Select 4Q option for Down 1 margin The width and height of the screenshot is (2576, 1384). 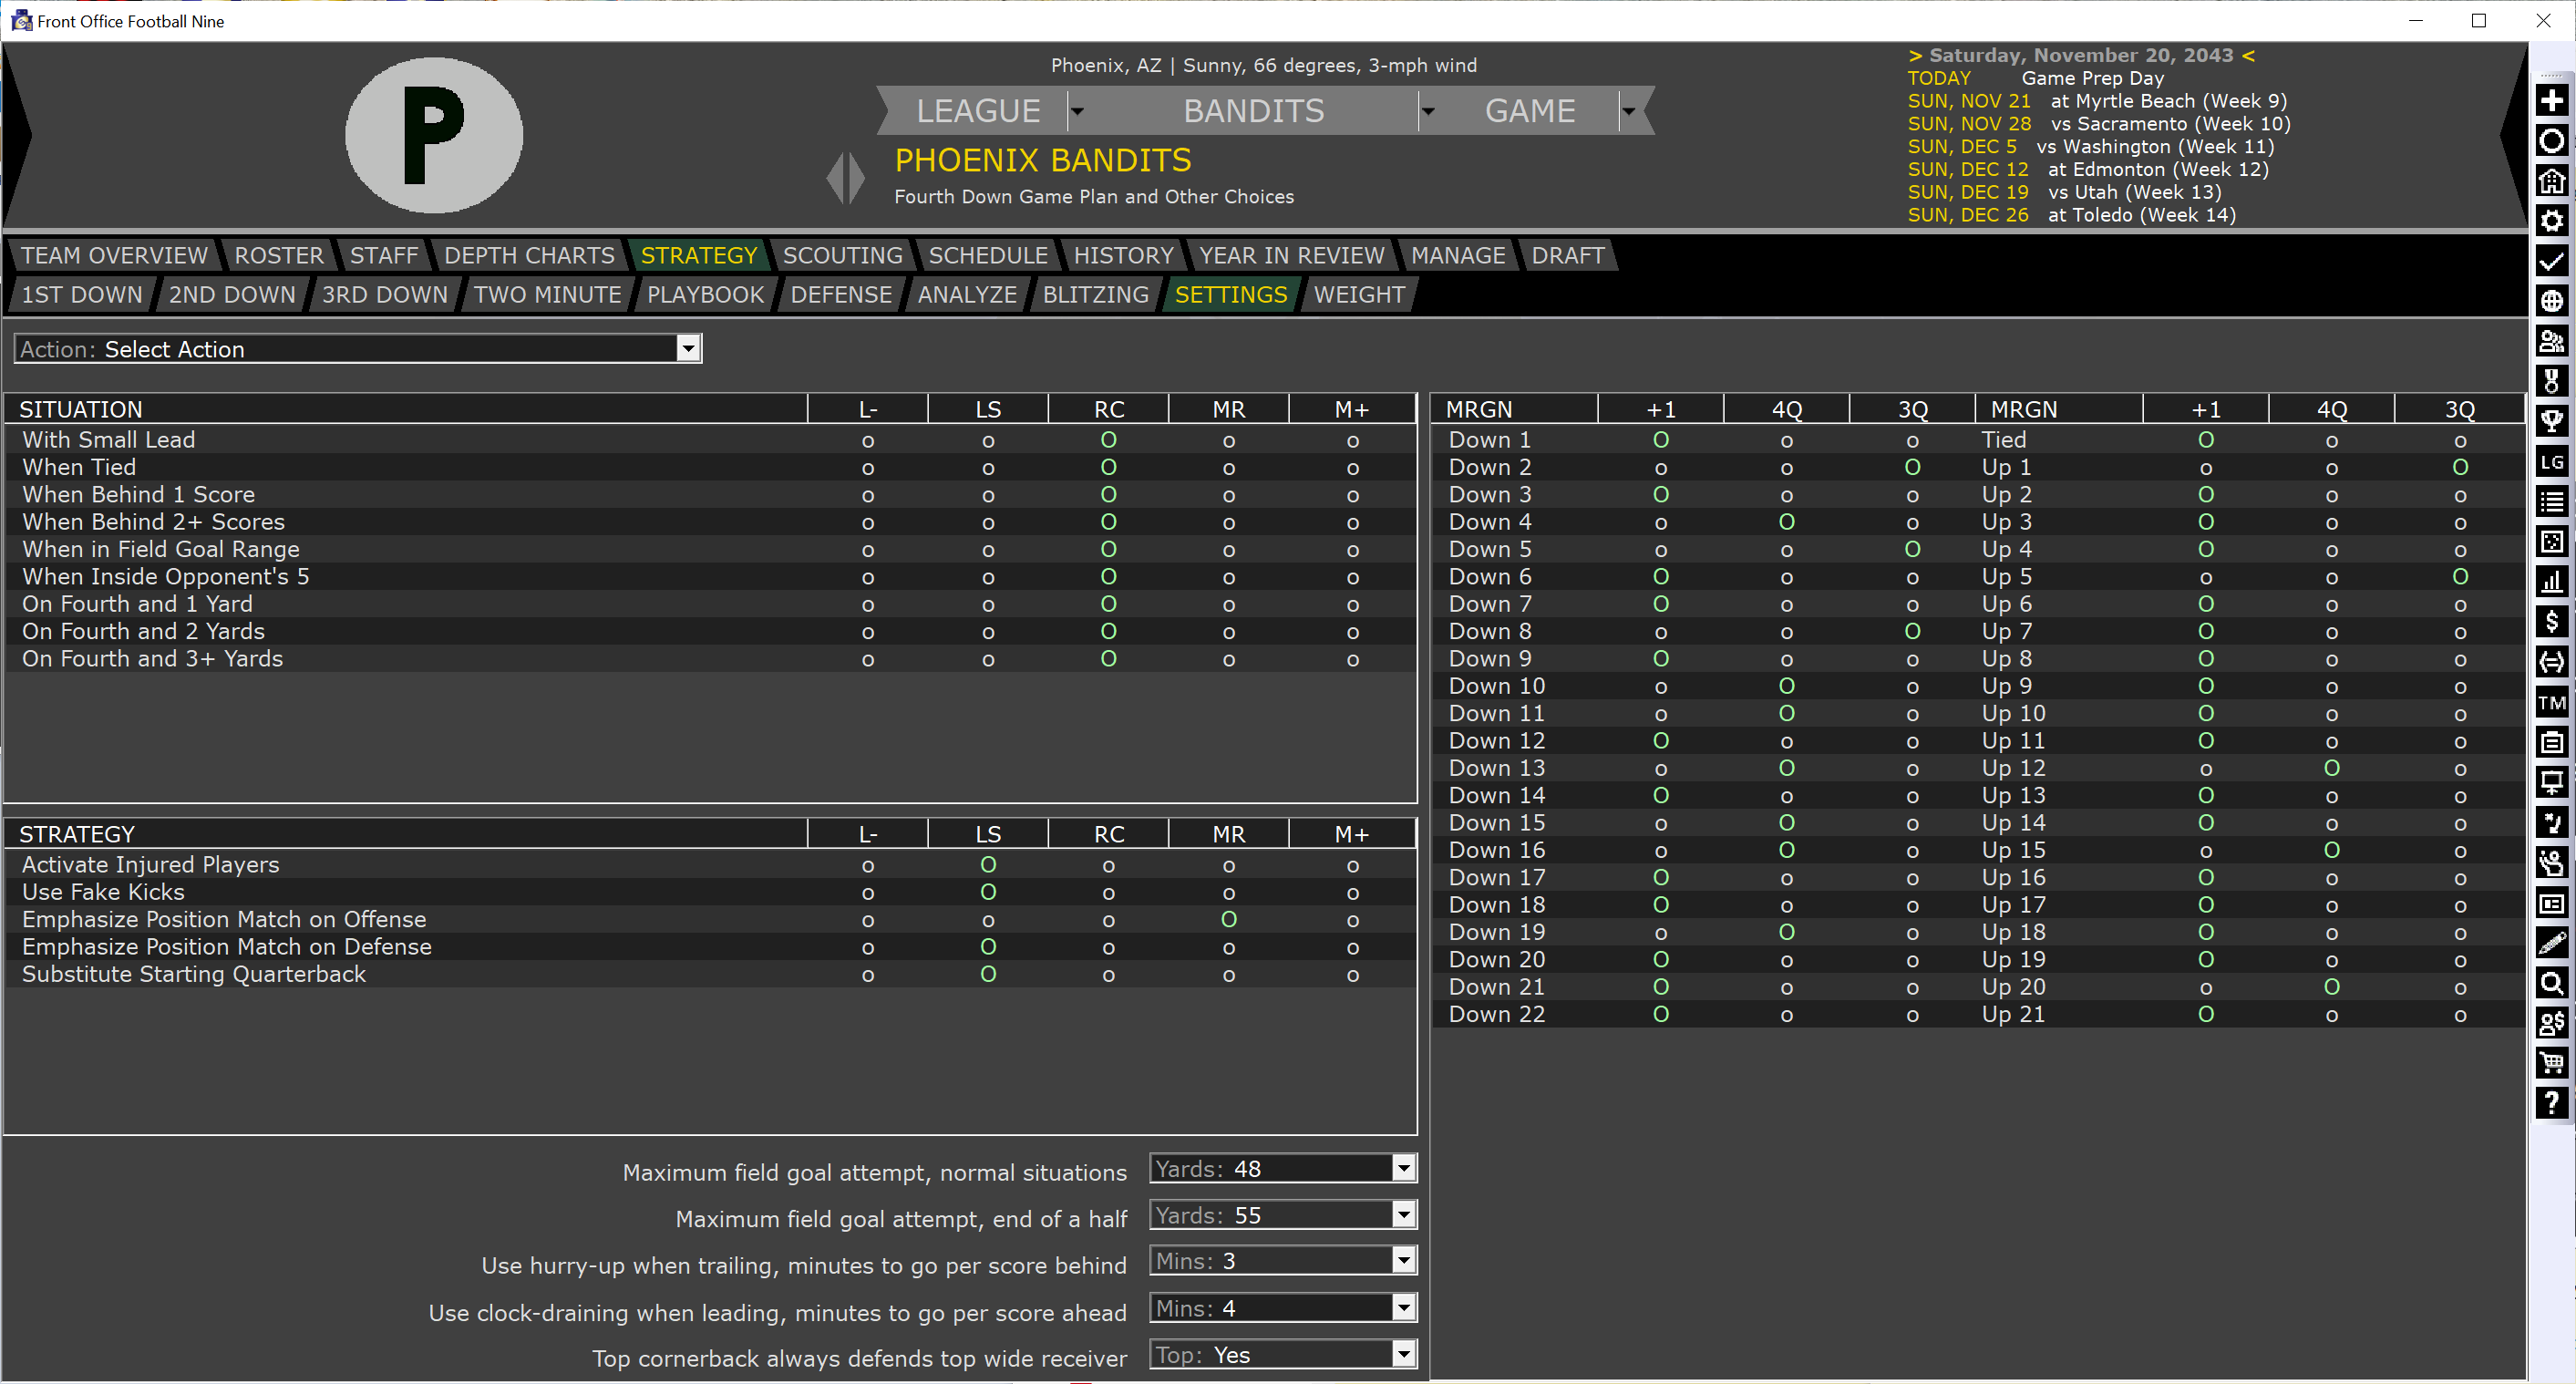(1786, 441)
